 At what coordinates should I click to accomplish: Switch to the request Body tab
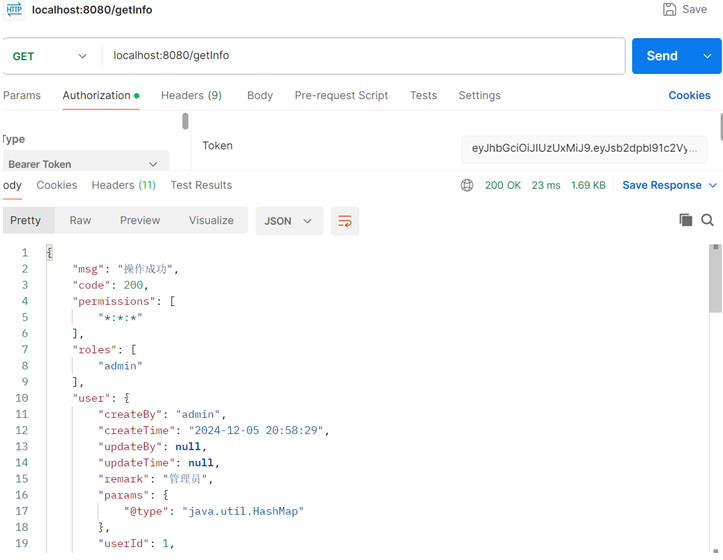point(260,95)
